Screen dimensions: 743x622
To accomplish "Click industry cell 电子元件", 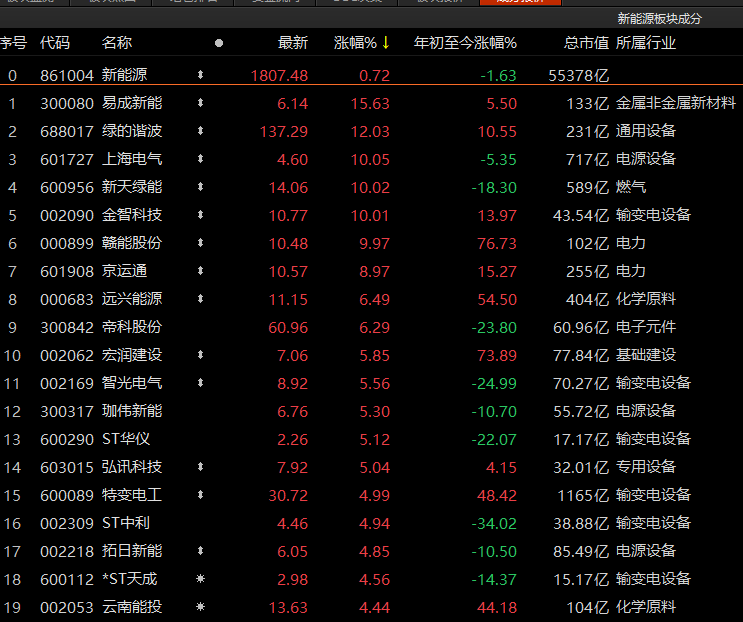I will click(646, 327).
